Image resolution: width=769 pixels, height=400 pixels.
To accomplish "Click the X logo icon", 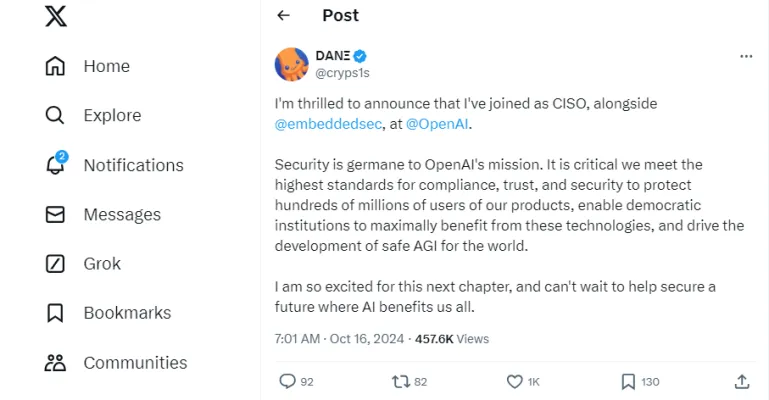I will pos(56,17).
